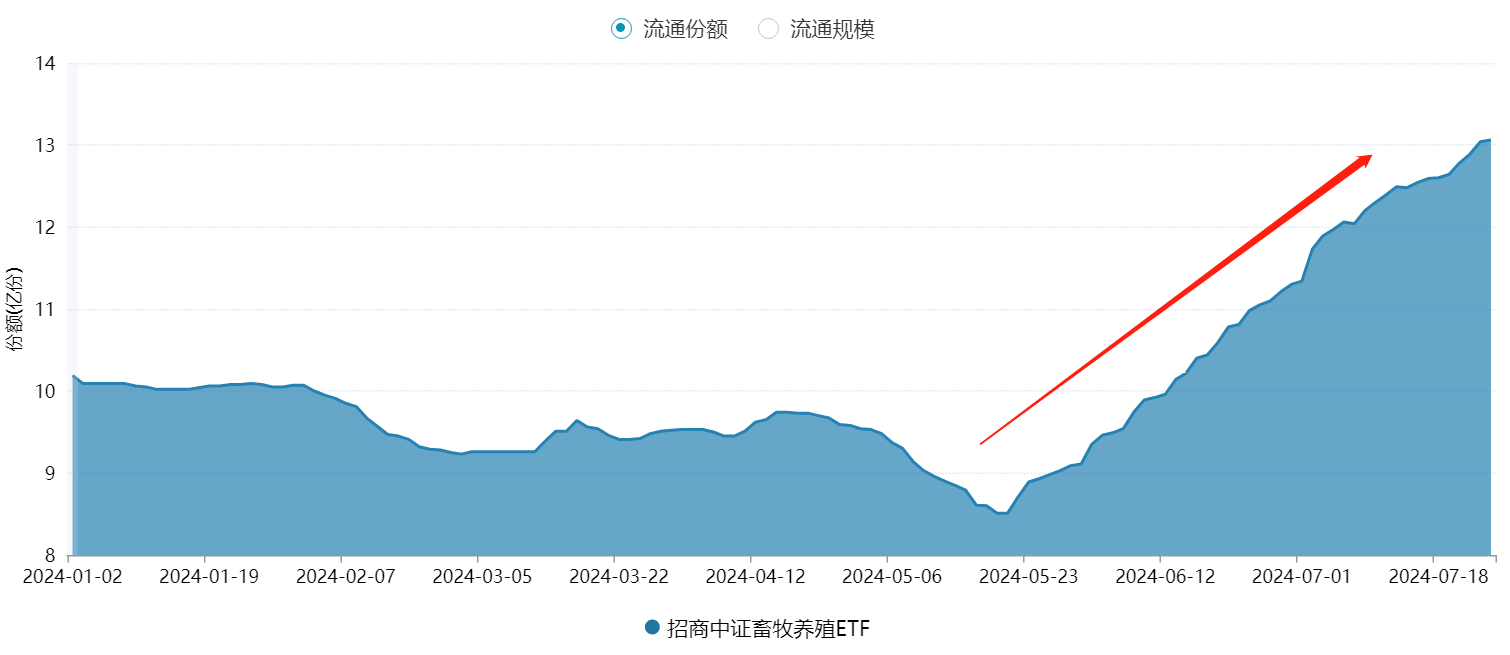
Task: Switch to the 流通规模 radio option
Action: click(768, 29)
